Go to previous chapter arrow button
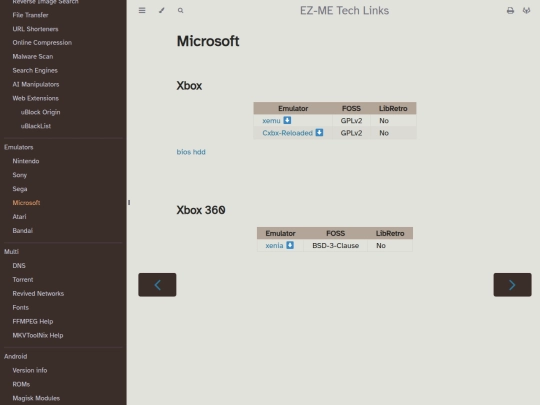 (157, 285)
